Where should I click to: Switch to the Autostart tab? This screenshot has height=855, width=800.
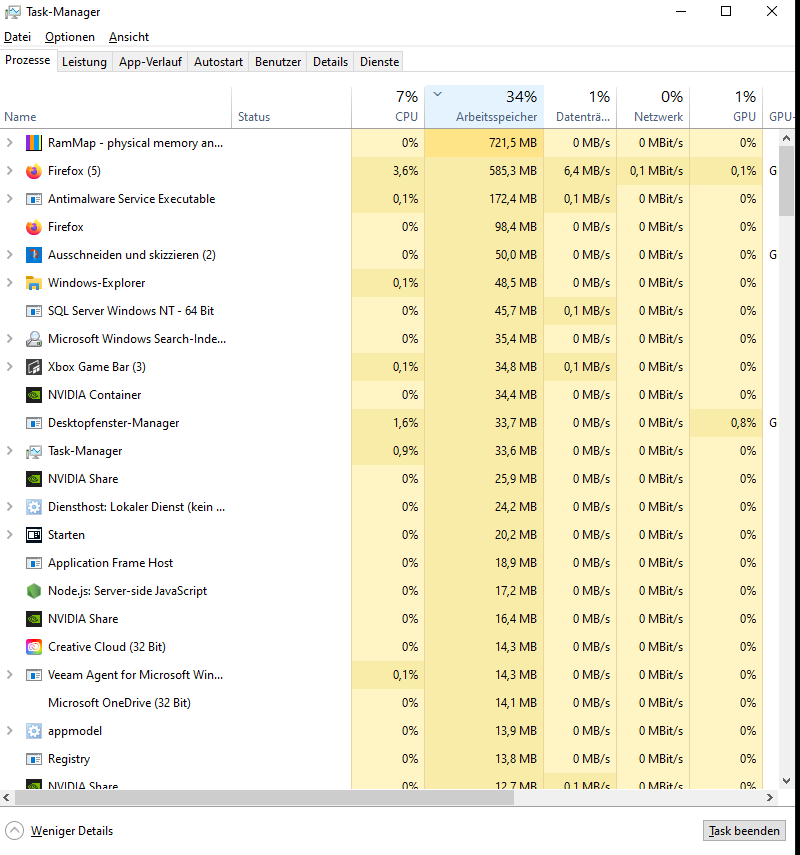click(219, 62)
